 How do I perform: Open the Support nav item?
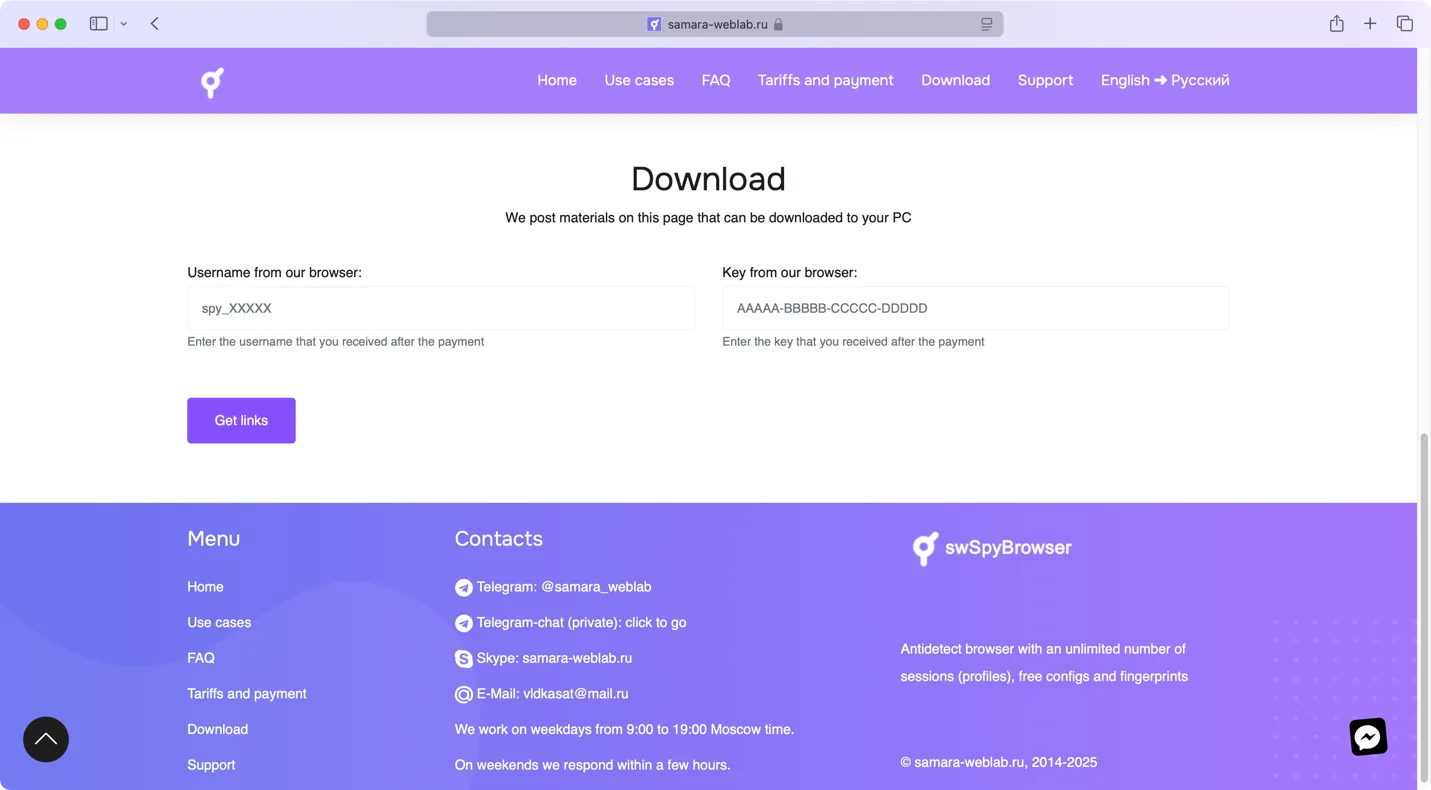pyautogui.click(x=1045, y=80)
